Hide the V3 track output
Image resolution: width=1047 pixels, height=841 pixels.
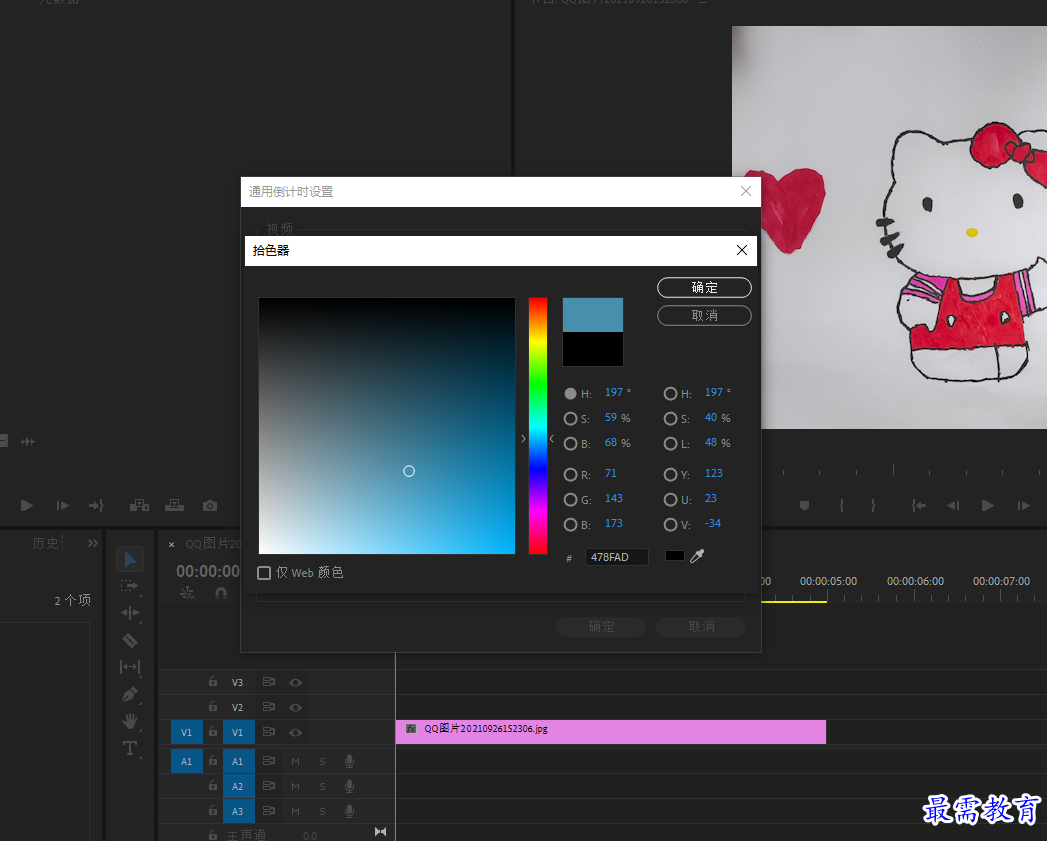(296, 682)
